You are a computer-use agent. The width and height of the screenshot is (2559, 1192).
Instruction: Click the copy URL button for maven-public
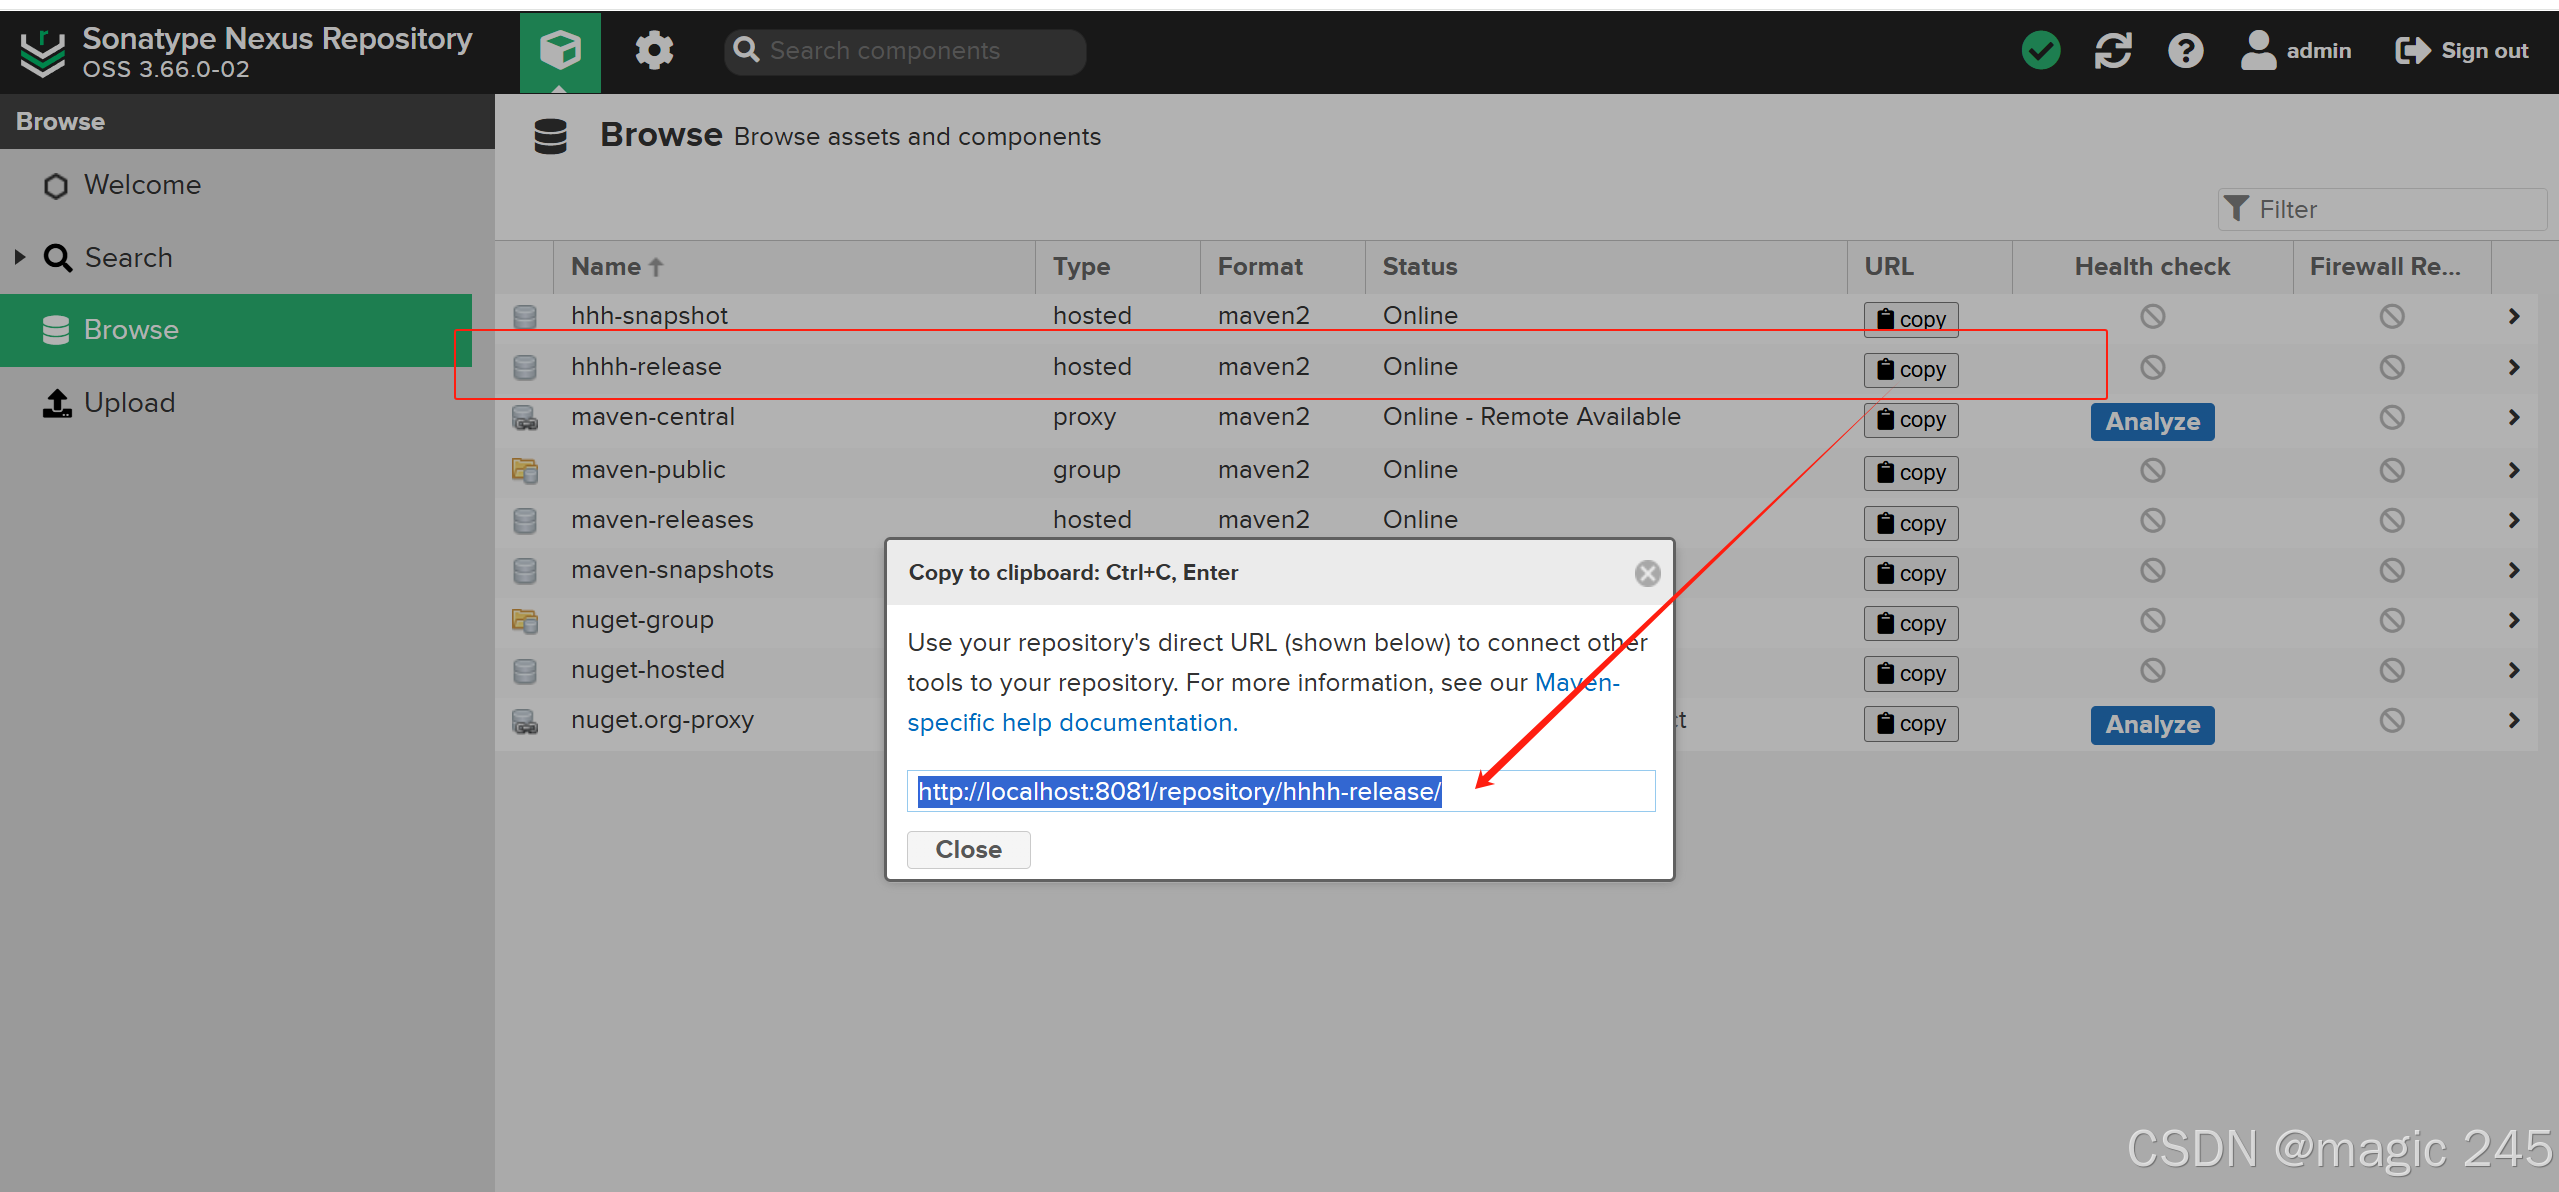1910,473
